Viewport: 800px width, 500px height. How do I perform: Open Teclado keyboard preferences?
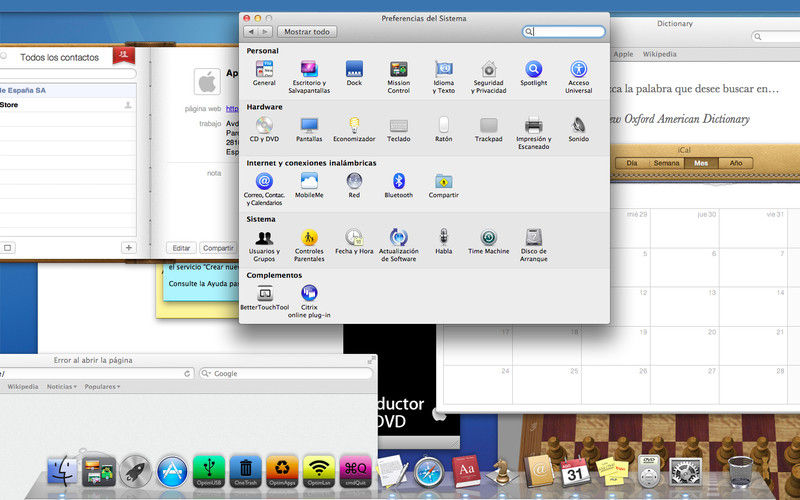(398, 130)
